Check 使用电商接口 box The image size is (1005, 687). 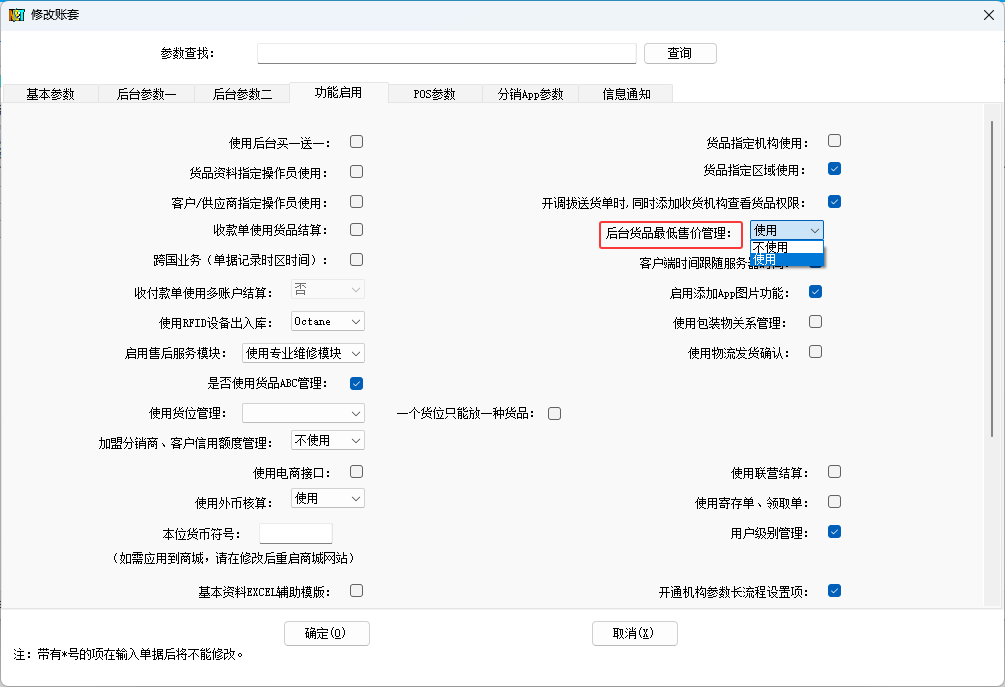356,472
